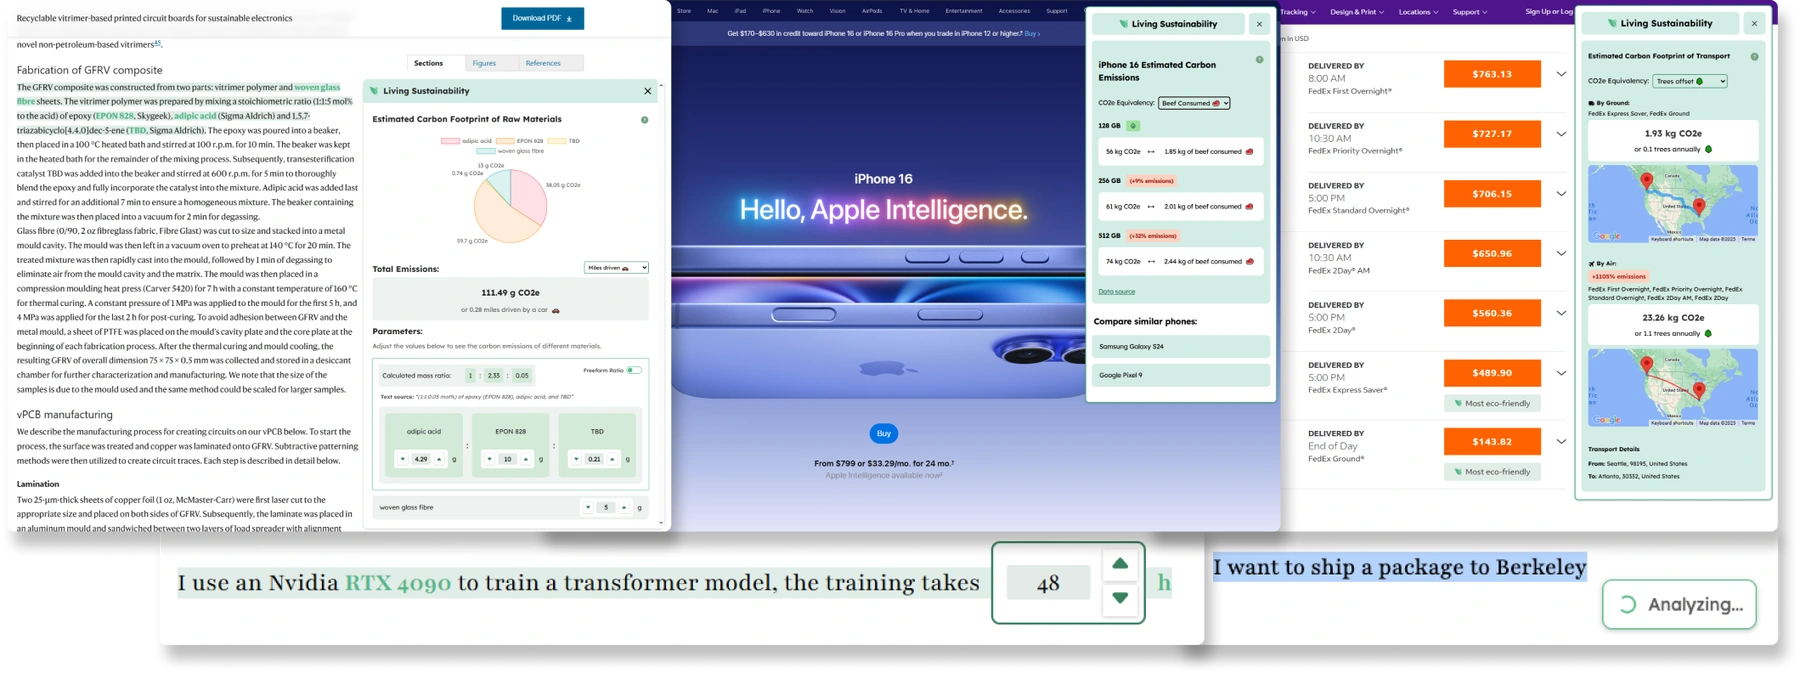Select the $763.13 shipping rate
This screenshot has width=1800, height=674.
pyautogui.click(x=1492, y=74)
